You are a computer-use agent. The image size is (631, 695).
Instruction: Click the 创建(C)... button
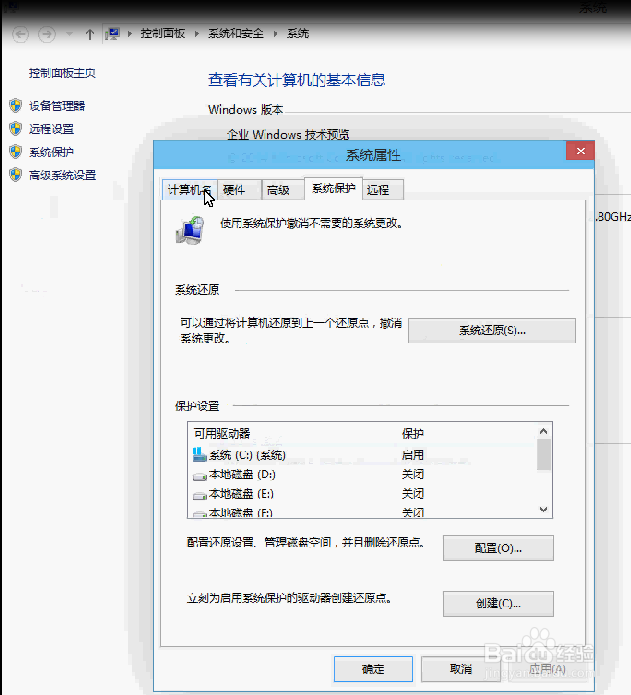(x=498, y=604)
